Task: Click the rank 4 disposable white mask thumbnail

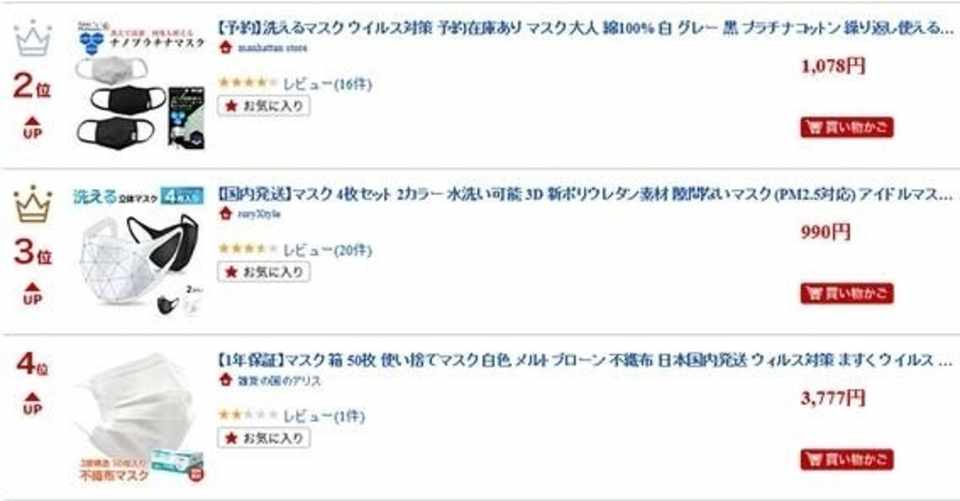Action: [140, 418]
